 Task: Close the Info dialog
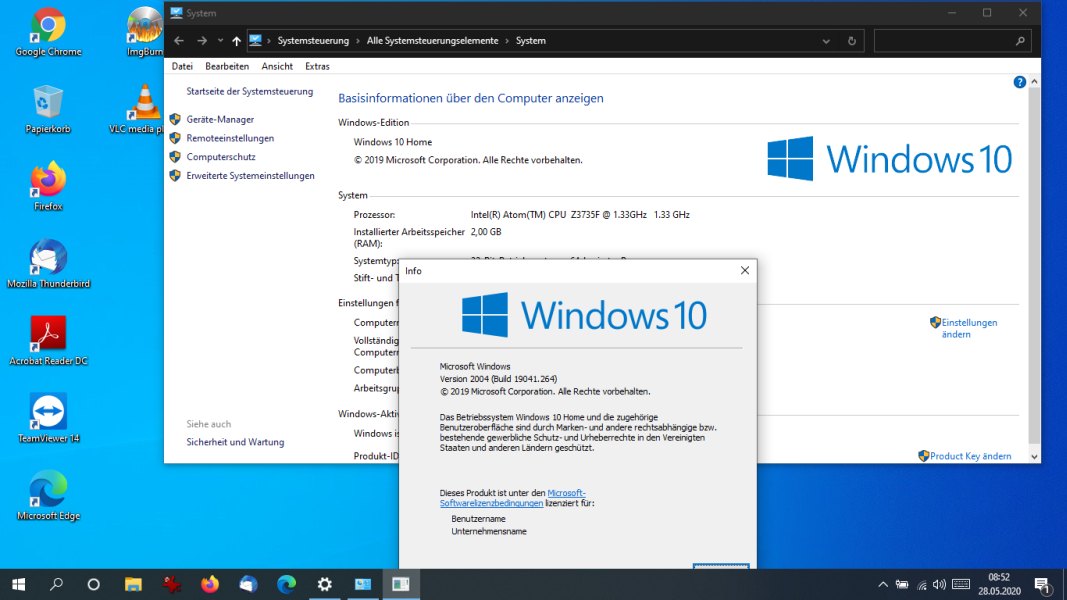[x=744, y=271]
